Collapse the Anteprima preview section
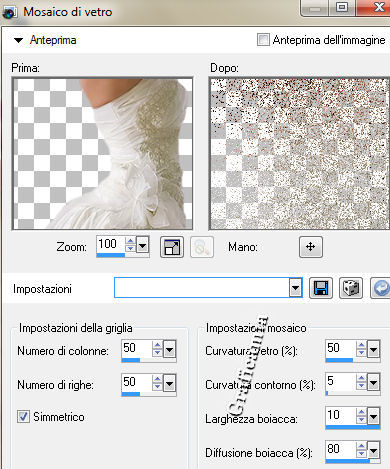Screen dimensions: 390x469 point(18,40)
